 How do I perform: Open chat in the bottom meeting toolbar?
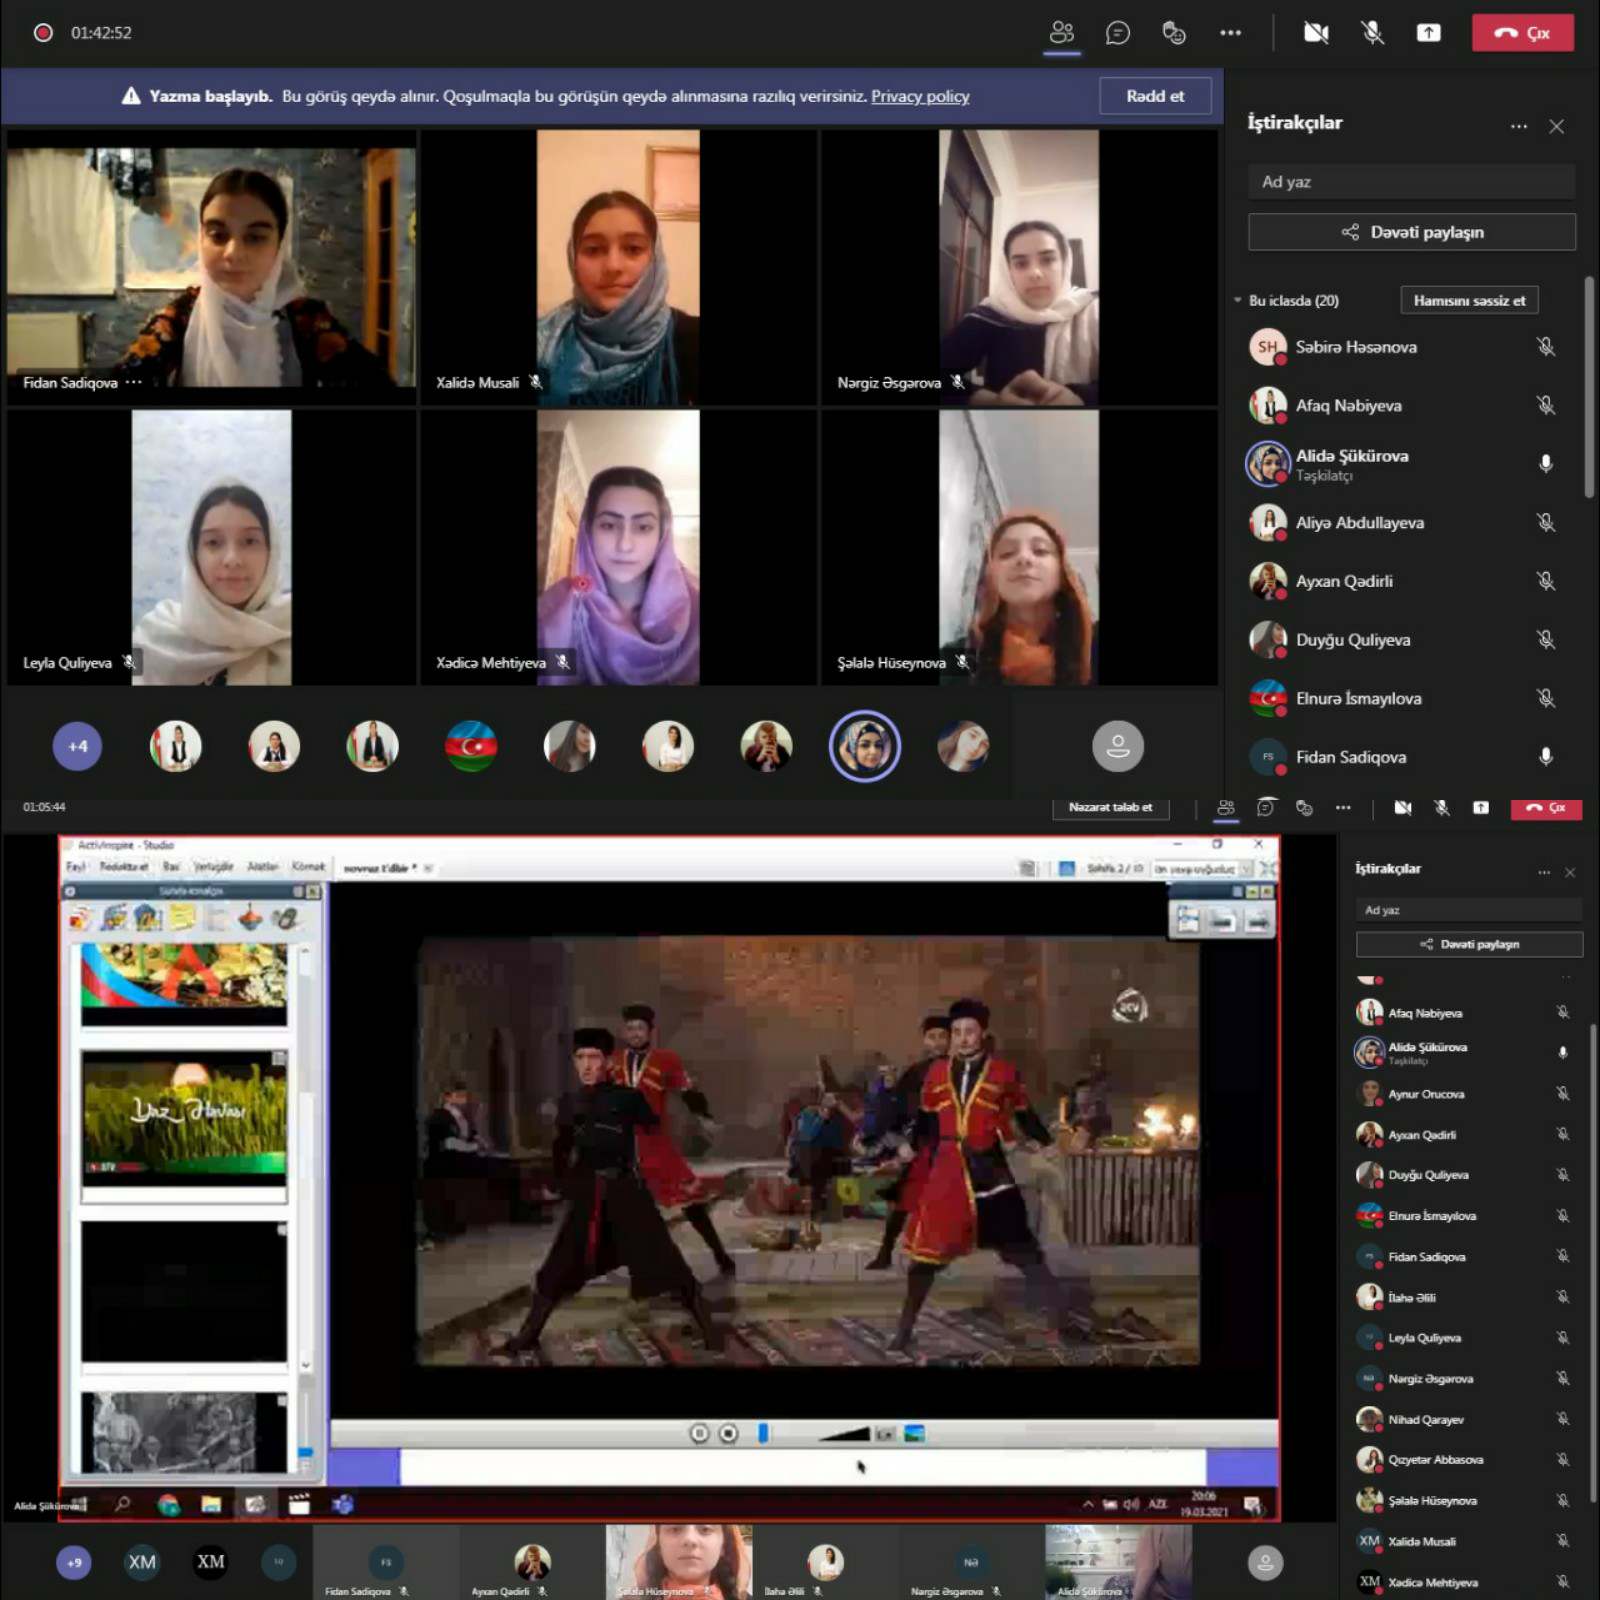[1266, 807]
